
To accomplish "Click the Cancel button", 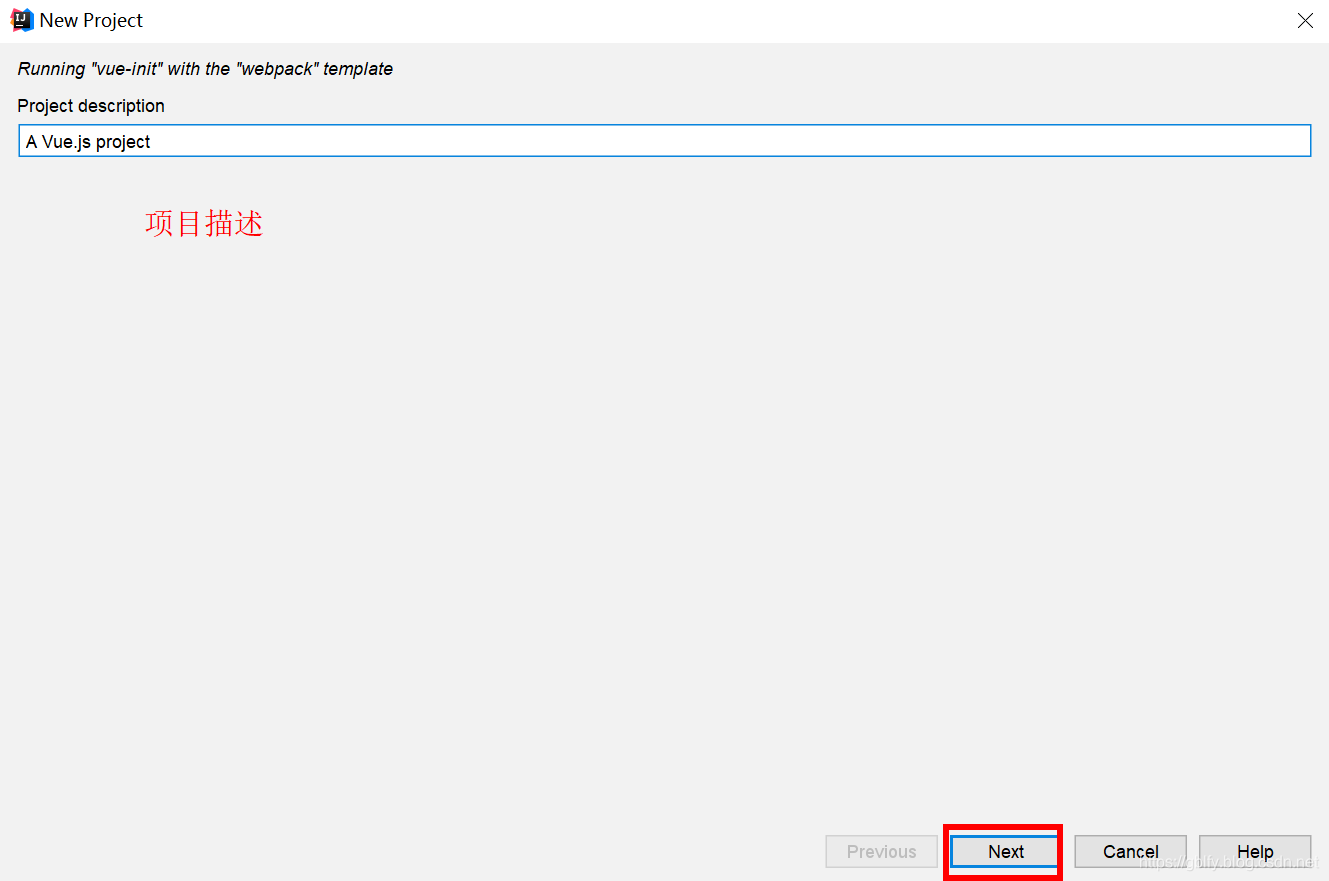I will pyautogui.click(x=1130, y=851).
